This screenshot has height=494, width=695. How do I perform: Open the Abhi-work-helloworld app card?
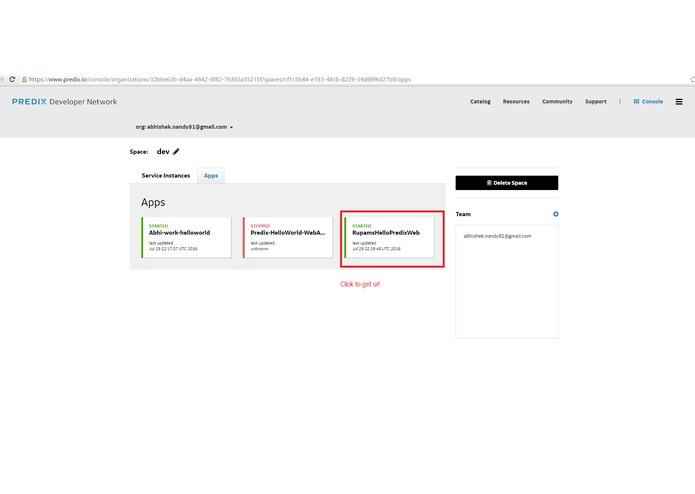pyautogui.click(x=186, y=237)
